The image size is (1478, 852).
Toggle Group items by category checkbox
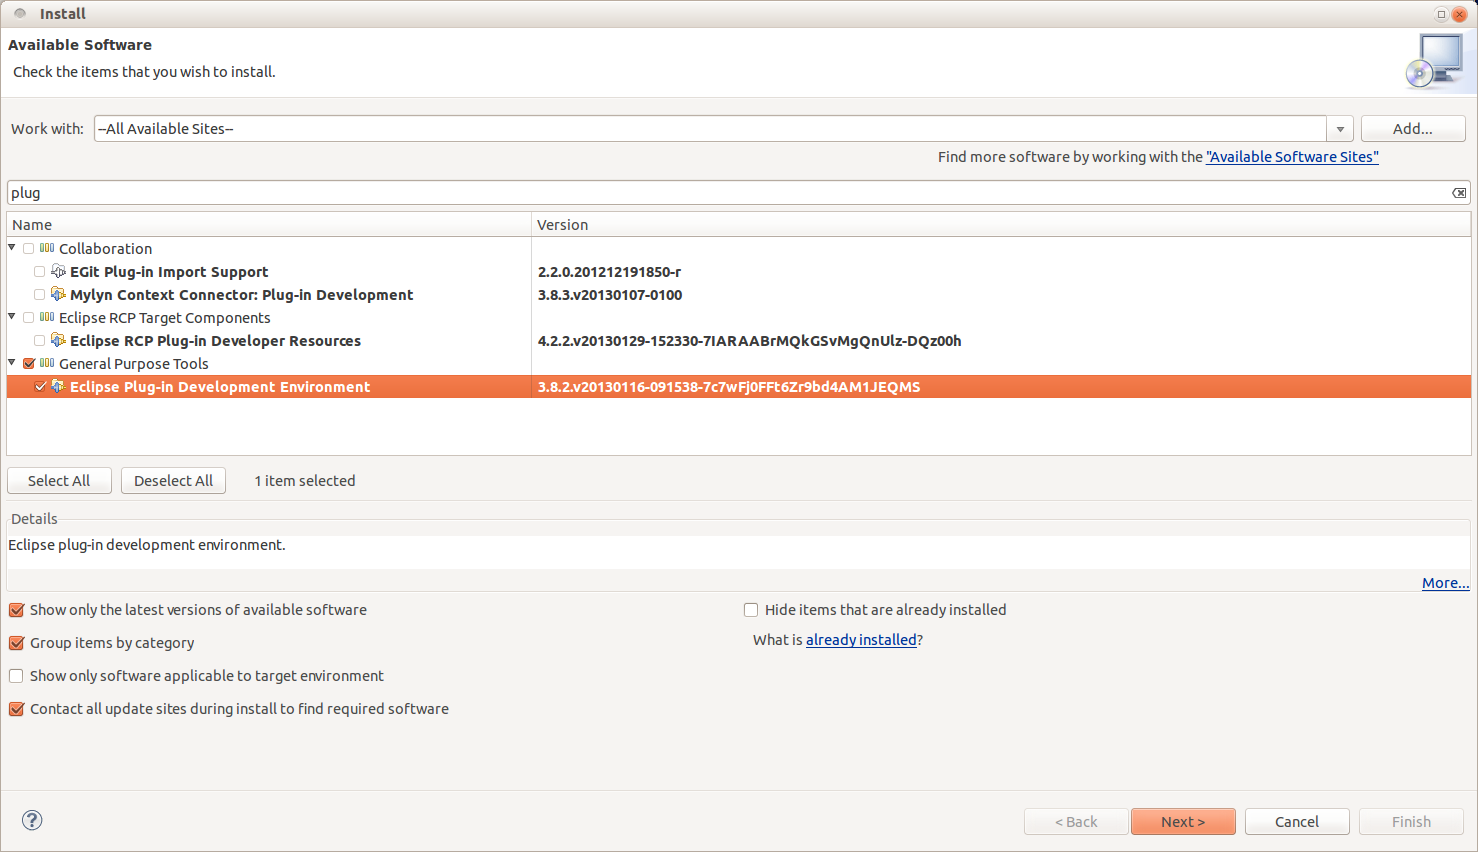pyautogui.click(x=16, y=643)
